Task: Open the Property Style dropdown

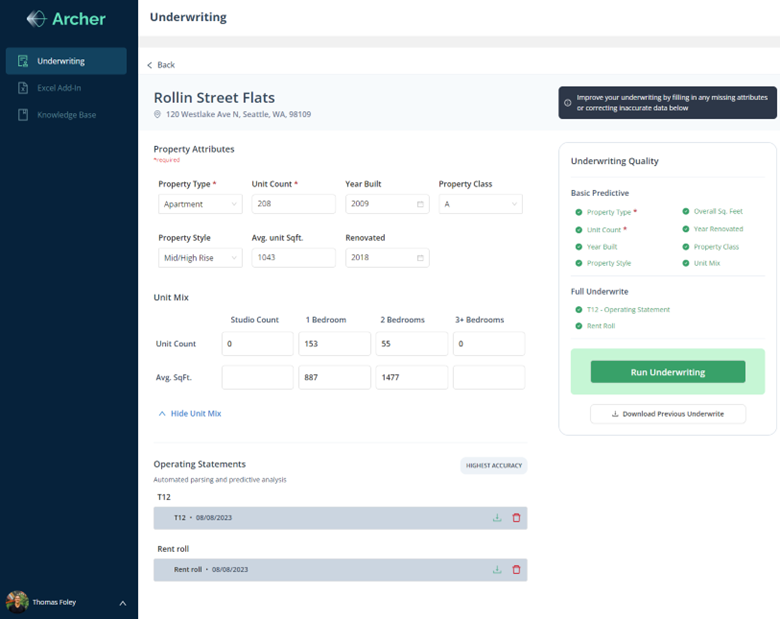Action: pyautogui.click(x=200, y=258)
